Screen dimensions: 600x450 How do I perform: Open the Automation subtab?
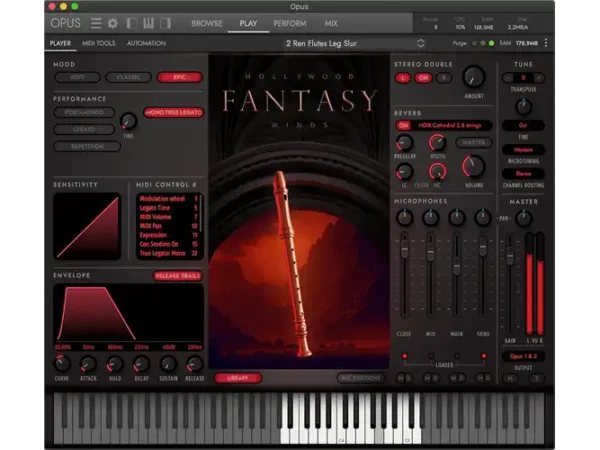(x=146, y=43)
